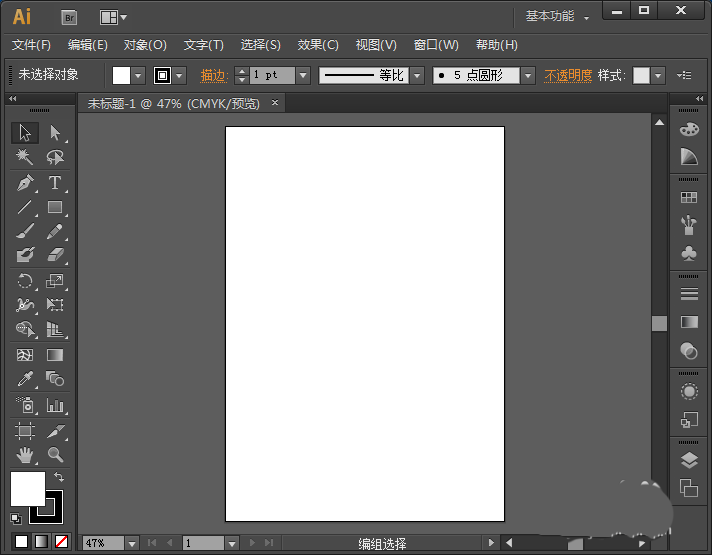
Task: Expand the fill color dropdown in control bar
Action: 138,75
